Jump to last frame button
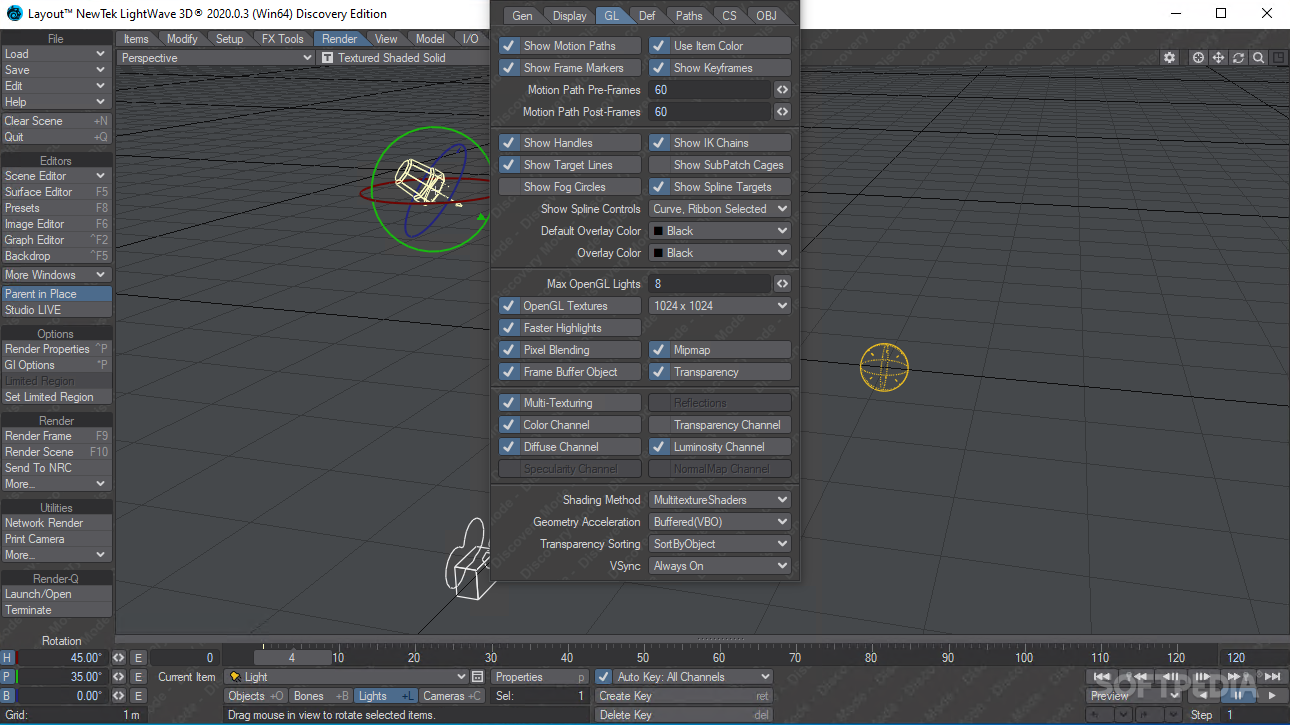The image size is (1290, 725). pyautogui.click(x=1272, y=677)
